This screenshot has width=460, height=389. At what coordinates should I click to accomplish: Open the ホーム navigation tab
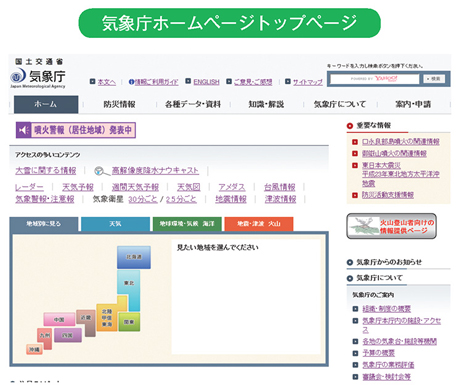pyautogui.click(x=46, y=104)
